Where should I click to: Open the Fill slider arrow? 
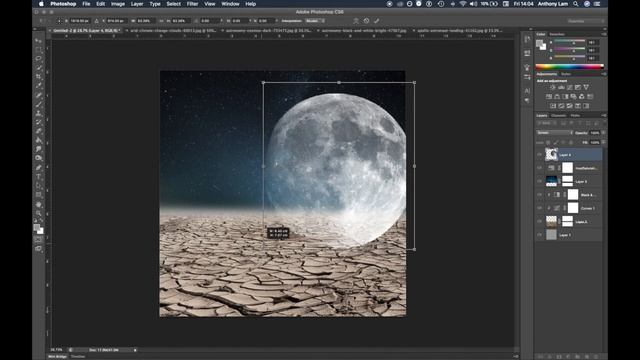[603, 142]
